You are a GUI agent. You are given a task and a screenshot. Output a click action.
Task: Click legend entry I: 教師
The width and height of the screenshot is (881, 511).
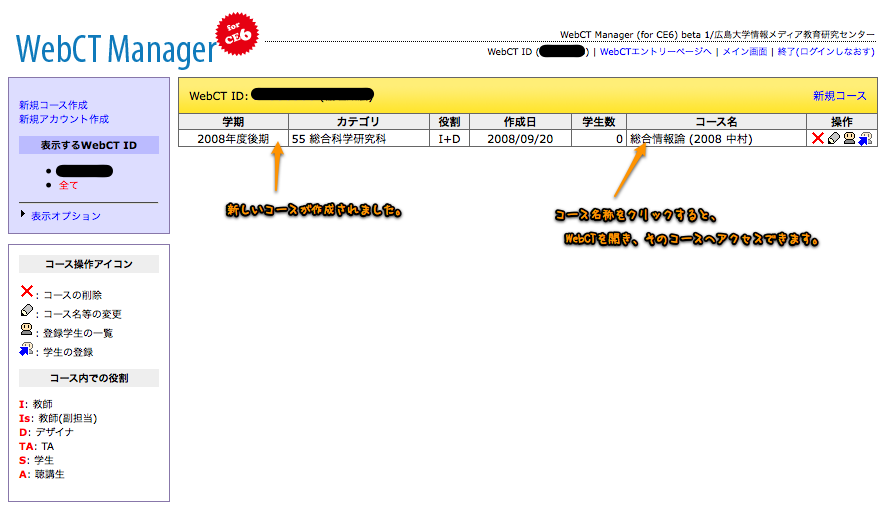[36, 404]
